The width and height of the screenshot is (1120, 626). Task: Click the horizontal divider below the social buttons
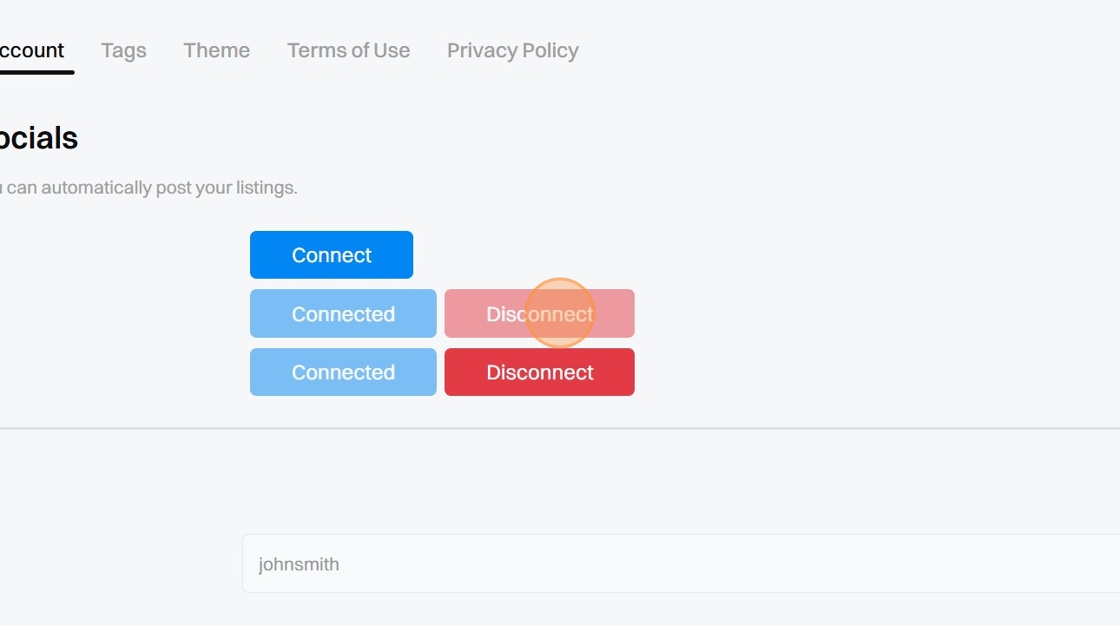(x=560, y=428)
